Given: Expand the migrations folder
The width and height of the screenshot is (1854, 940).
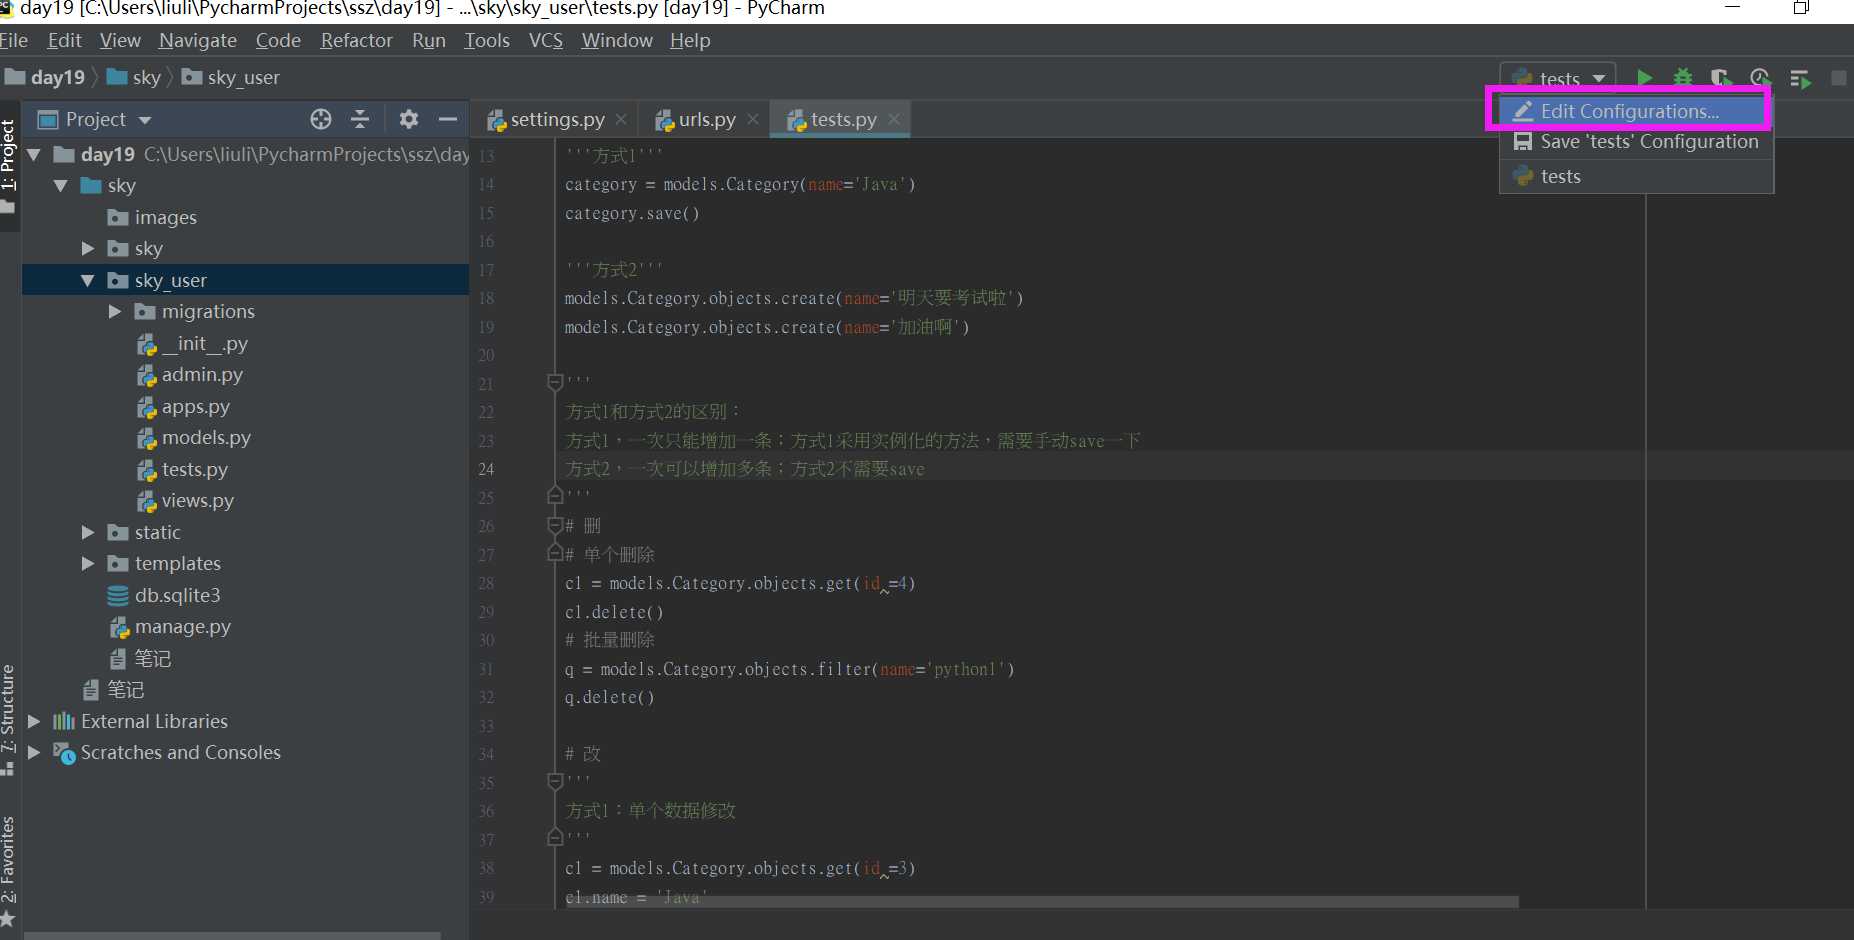Looking at the screenshot, I should click(x=115, y=311).
